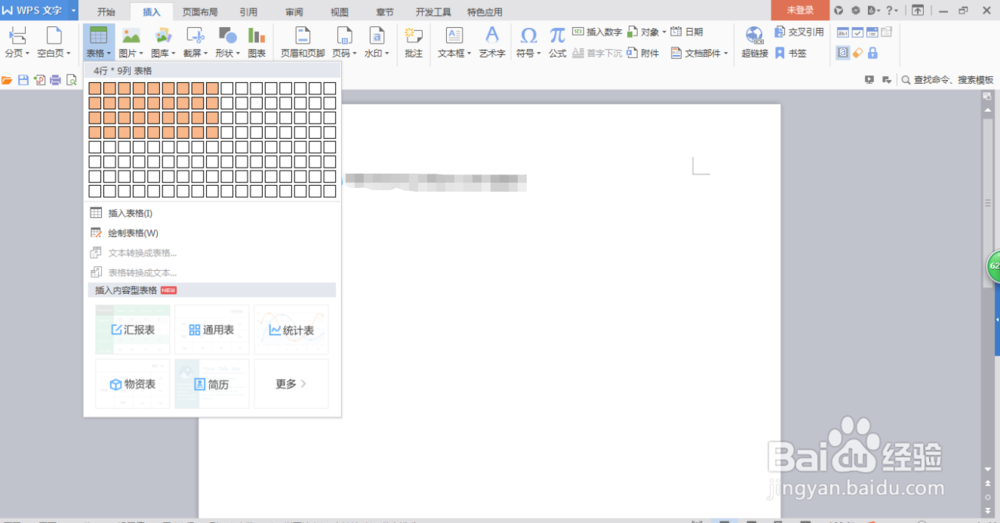
Task: Click the 对象 object button
Action: (645, 32)
